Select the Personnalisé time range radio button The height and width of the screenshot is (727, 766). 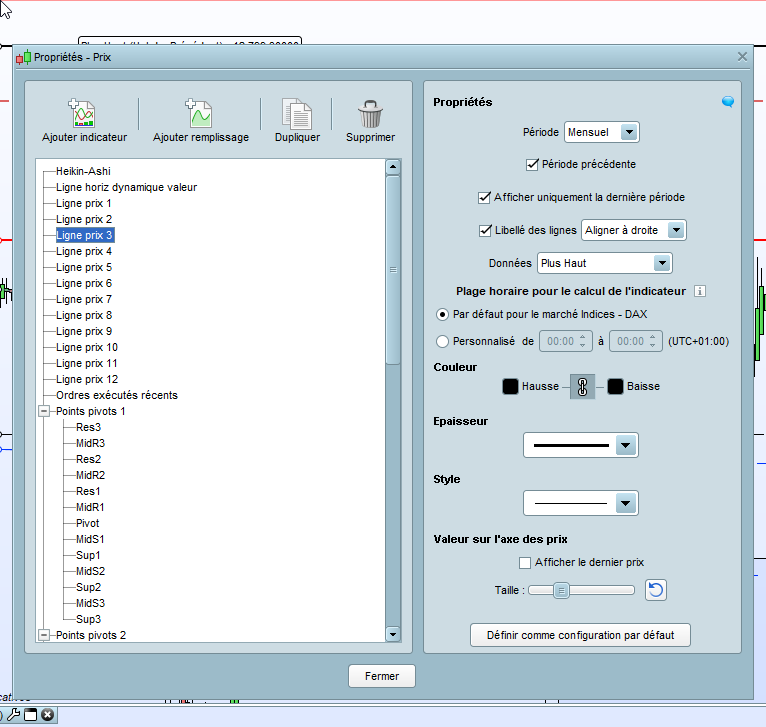(x=443, y=341)
